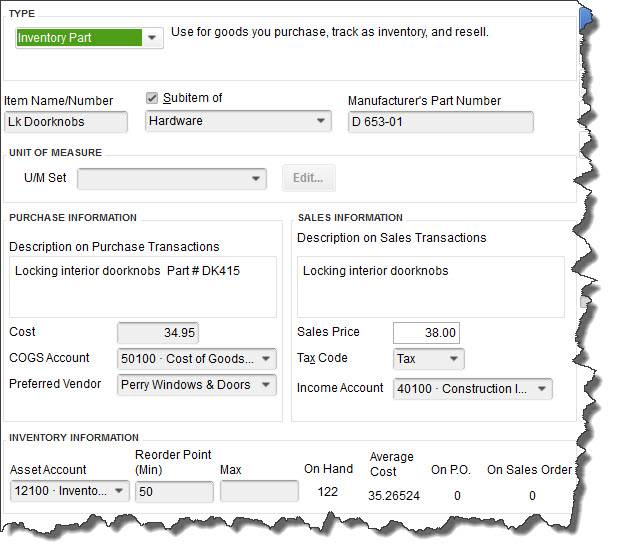The image size is (619, 556).
Task: Click the Manufacturer's Part Number field
Action: [440, 122]
